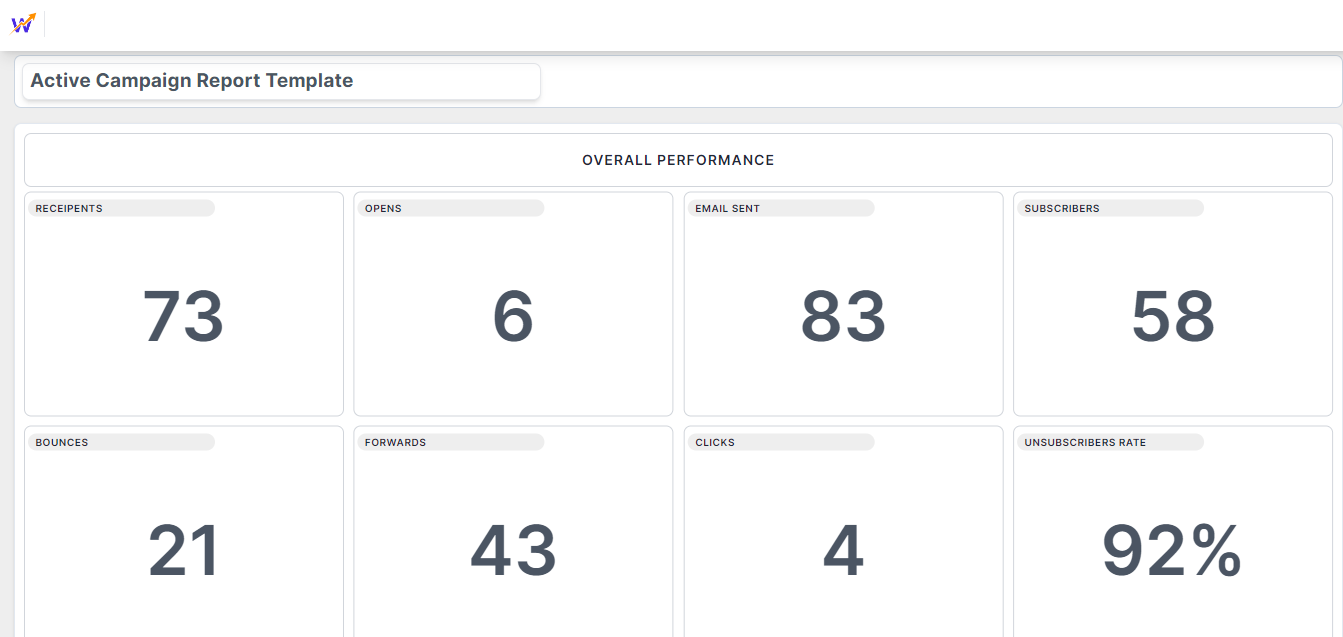Click the empty top navigation bar
This screenshot has height=637, width=1343.
700,25
